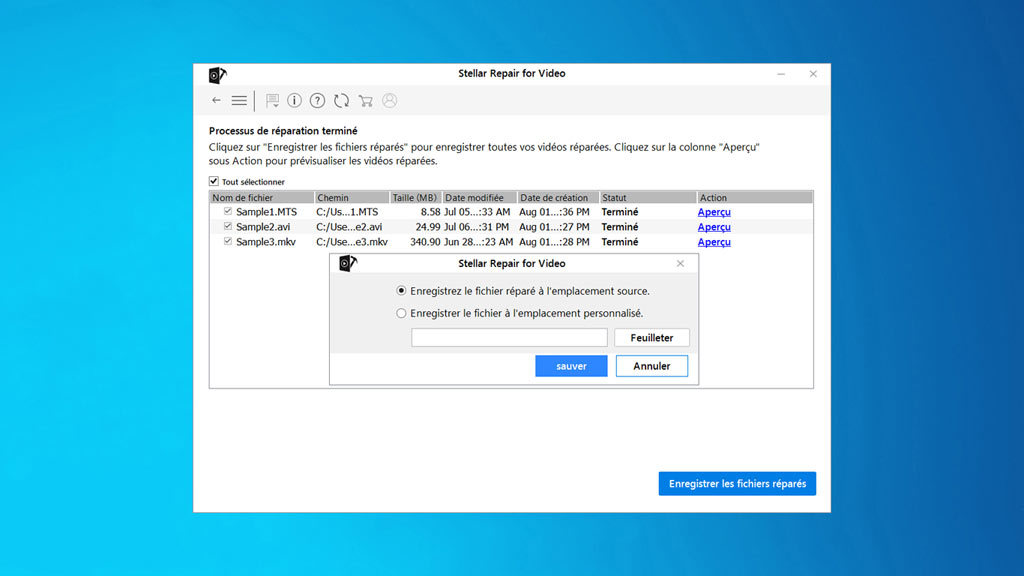Click Enregistrer les fichiers réparés button

[737, 484]
